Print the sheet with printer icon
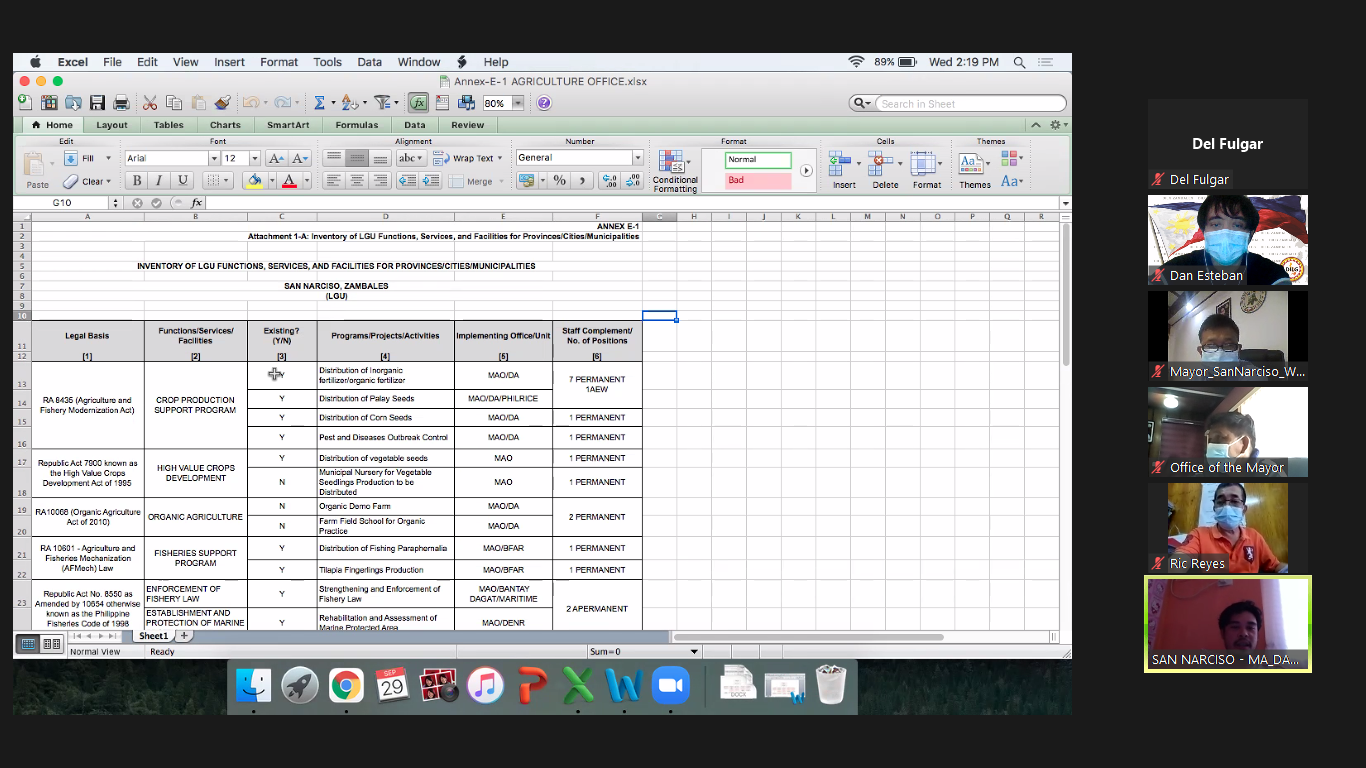 pyautogui.click(x=121, y=103)
